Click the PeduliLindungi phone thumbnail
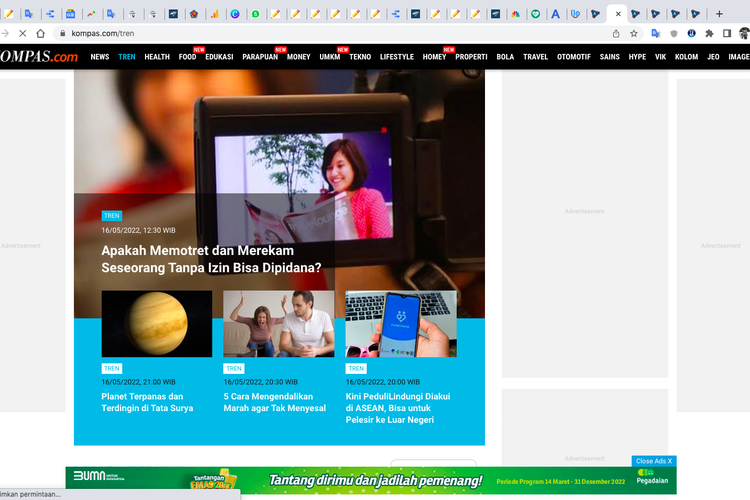Screen dimensions: 750x500 pos(401,324)
